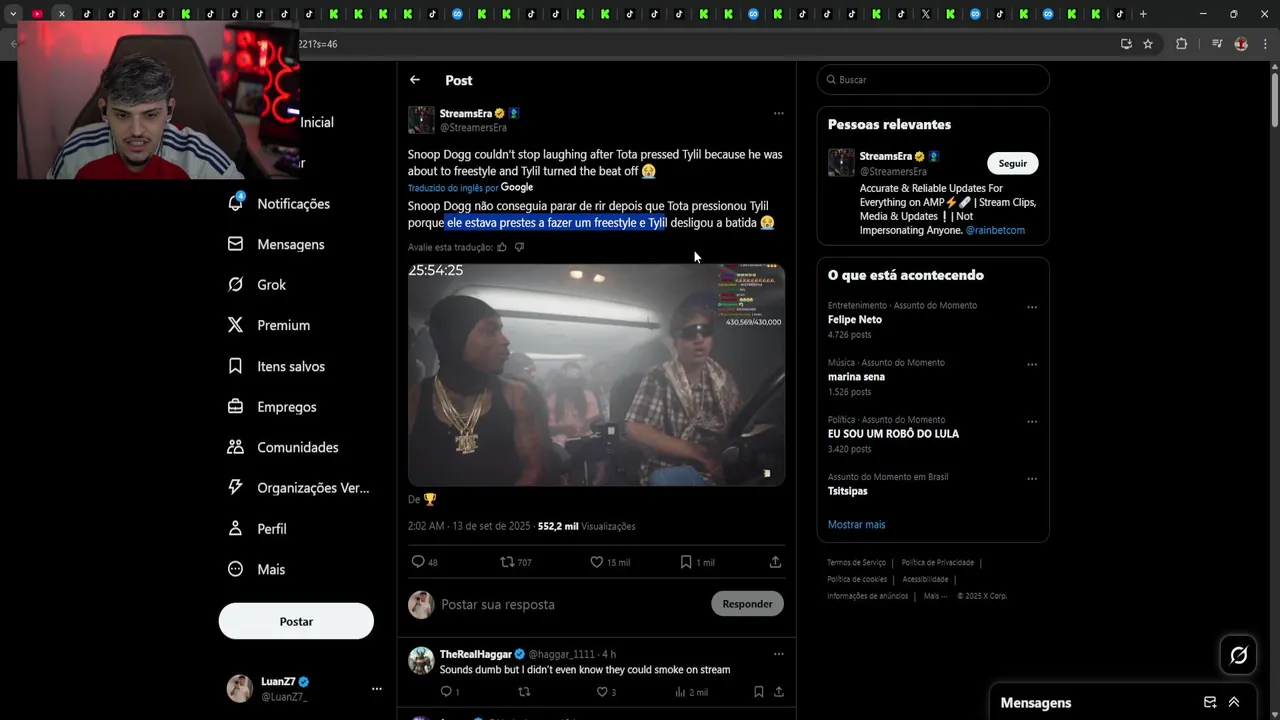Bookmark TheRealHaggar comment
Viewport: 1280px width, 720px height.
(x=759, y=692)
